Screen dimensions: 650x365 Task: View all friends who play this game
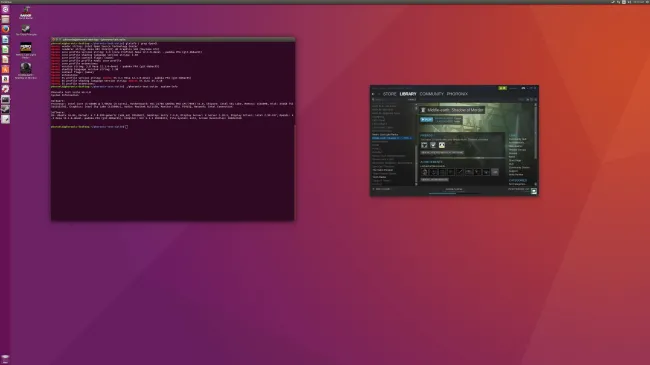pyautogui.click(x=442, y=153)
